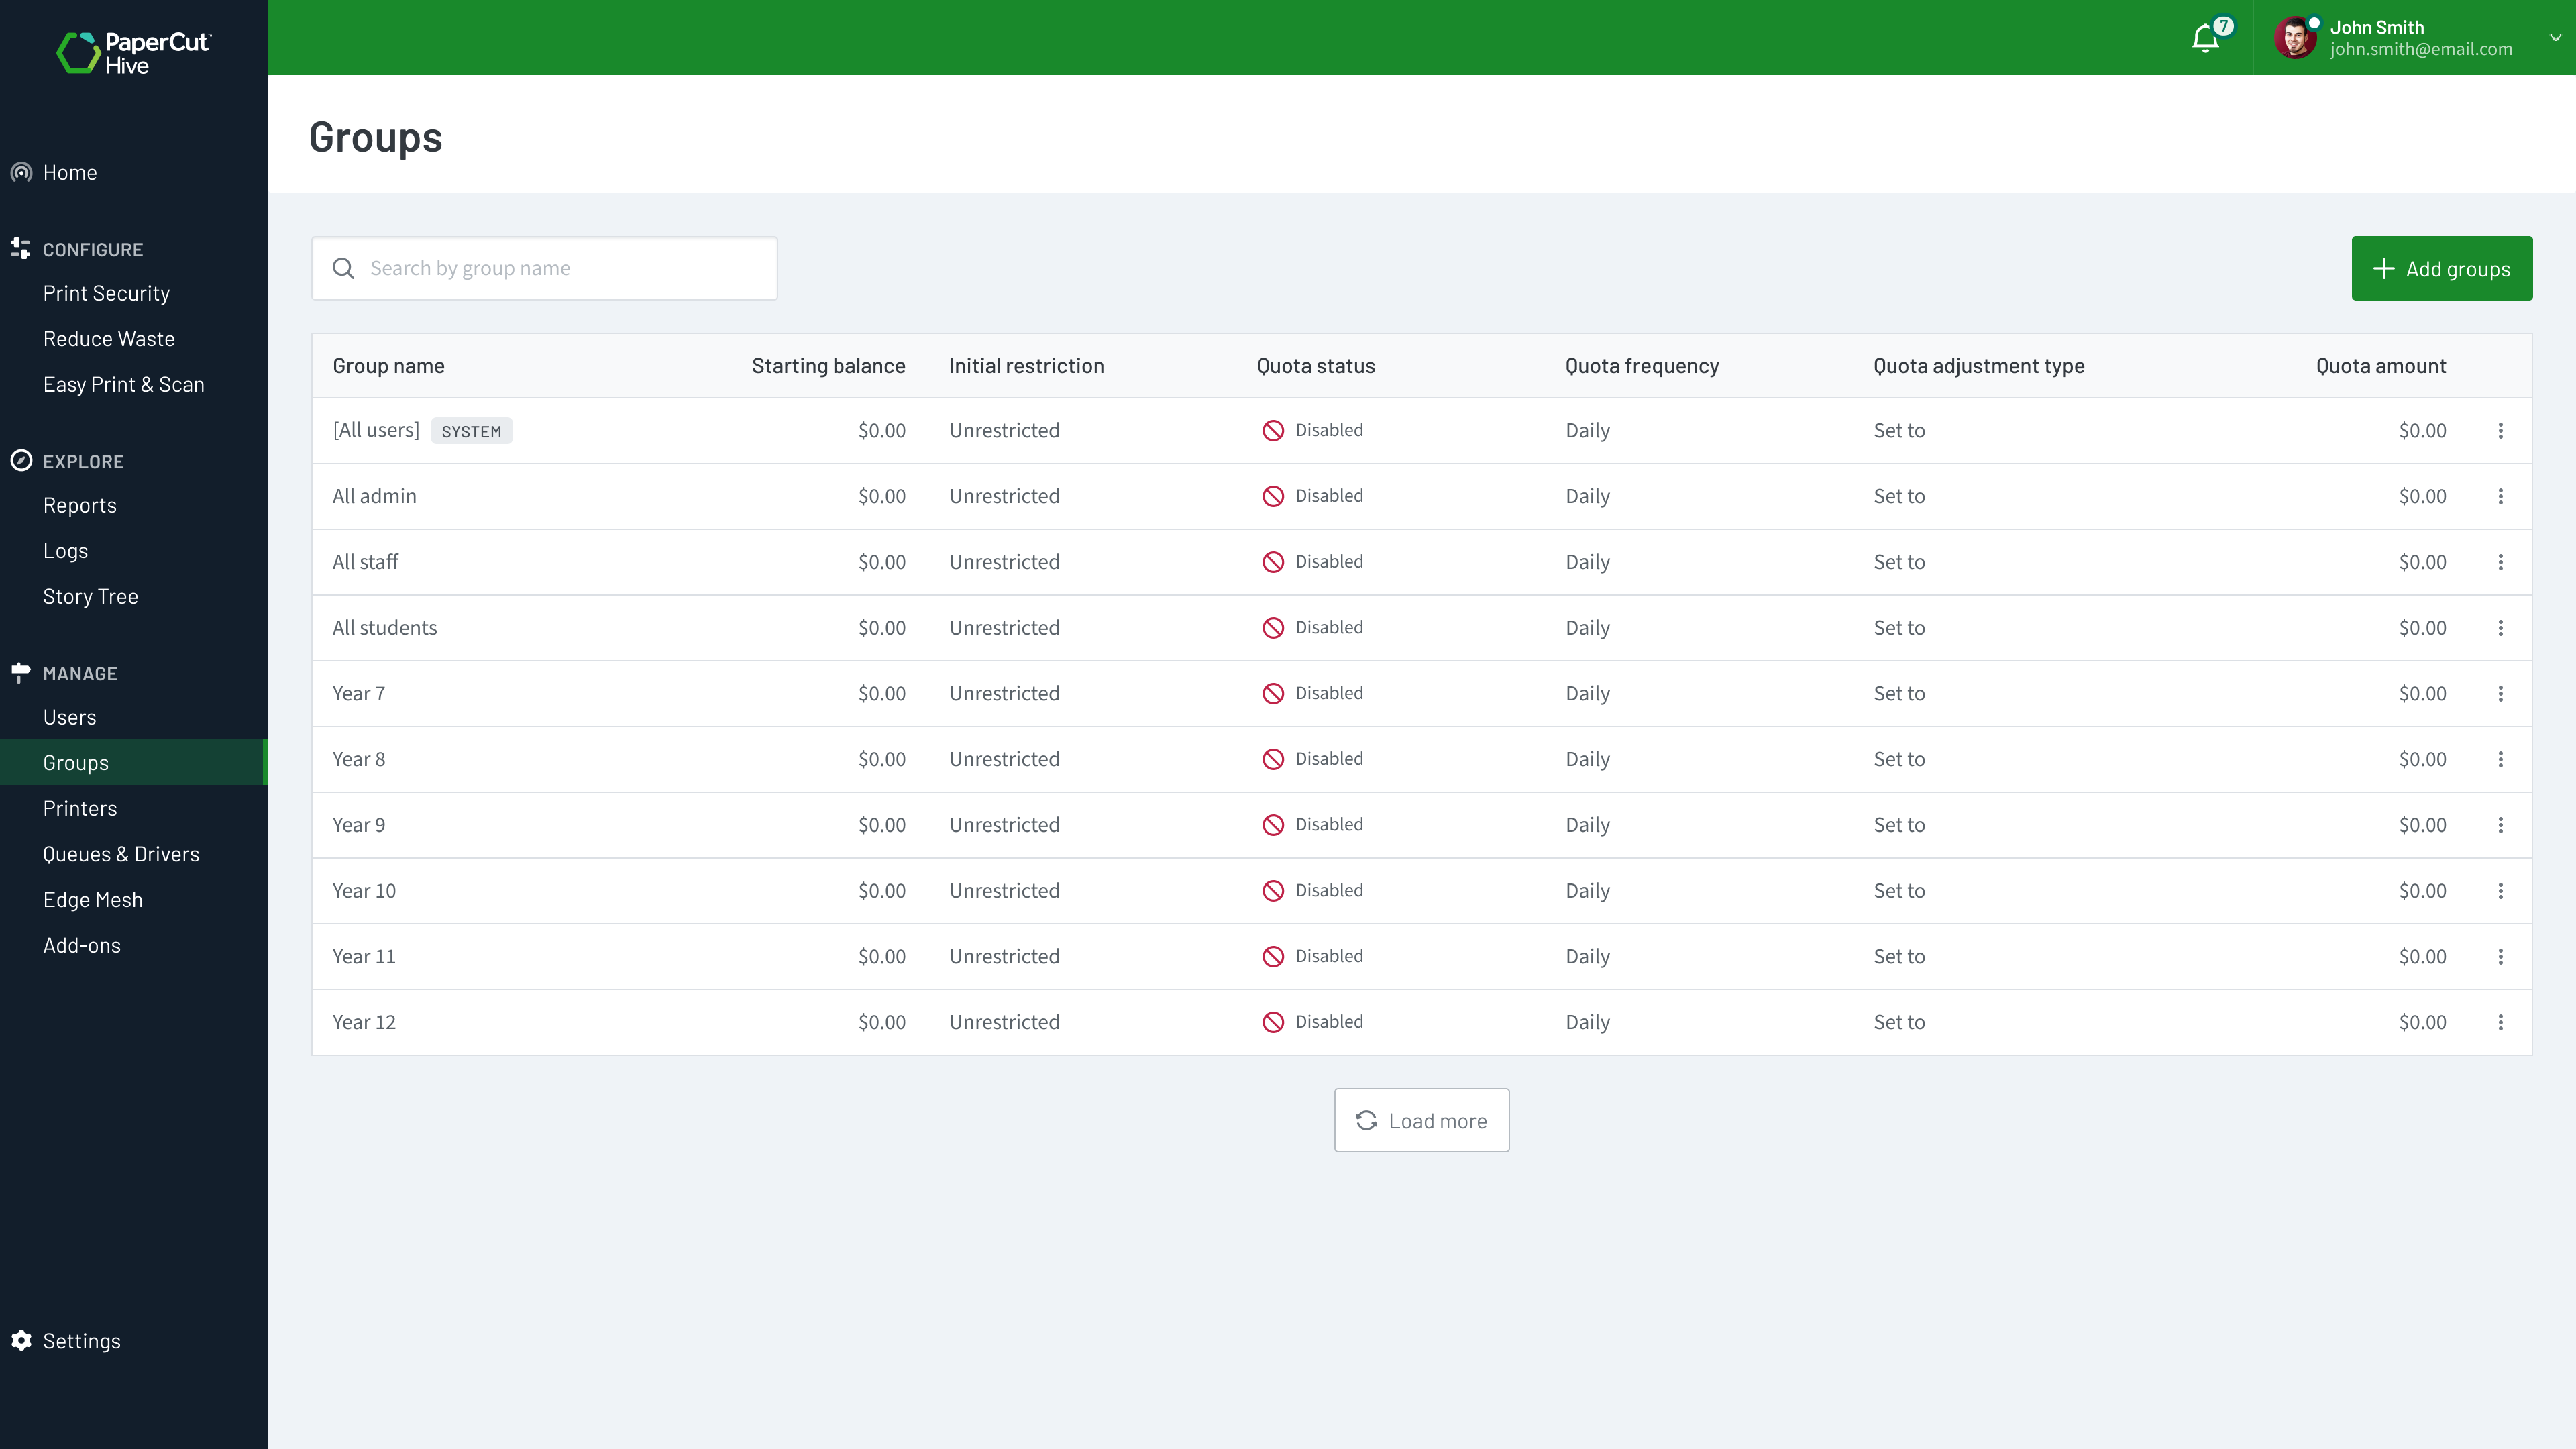
Task: Click the All admin group name
Action: [x=375, y=496]
